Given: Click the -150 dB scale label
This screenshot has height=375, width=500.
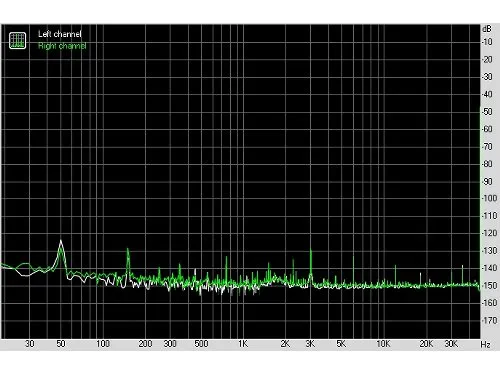Looking at the screenshot, I should pyautogui.click(x=490, y=285).
